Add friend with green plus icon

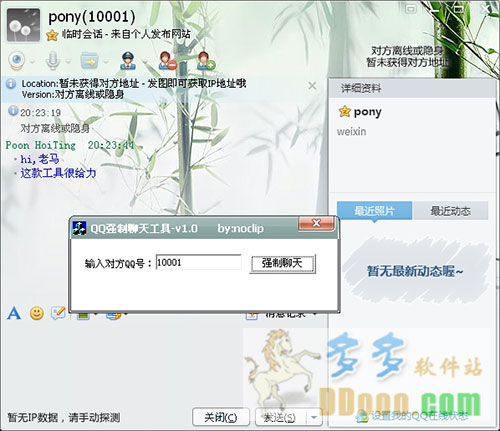tap(206, 61)
